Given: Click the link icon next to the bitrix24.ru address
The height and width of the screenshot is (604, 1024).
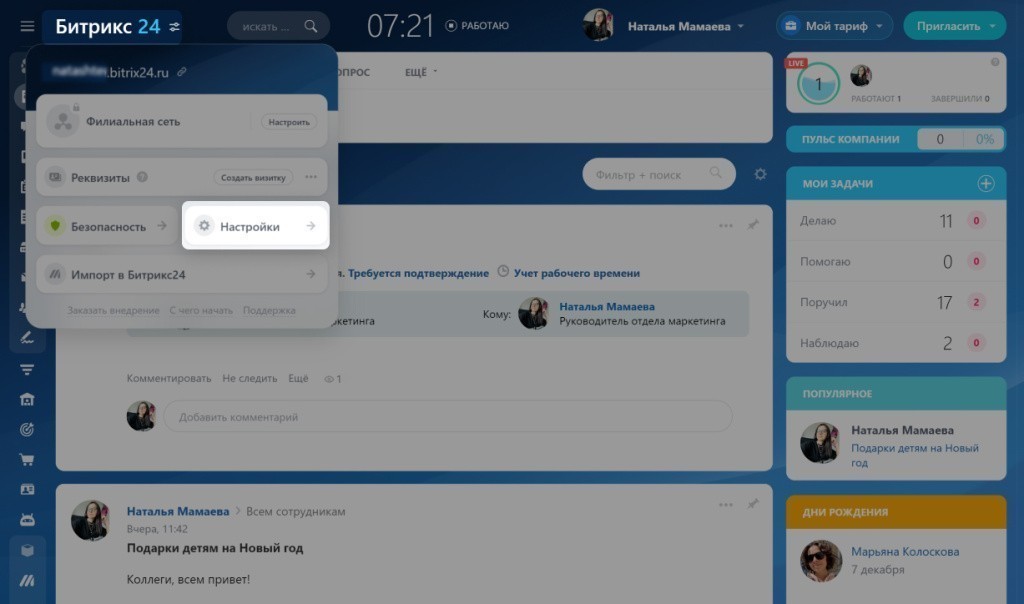Looking at the screenshot, I should [x=181, y=72].
